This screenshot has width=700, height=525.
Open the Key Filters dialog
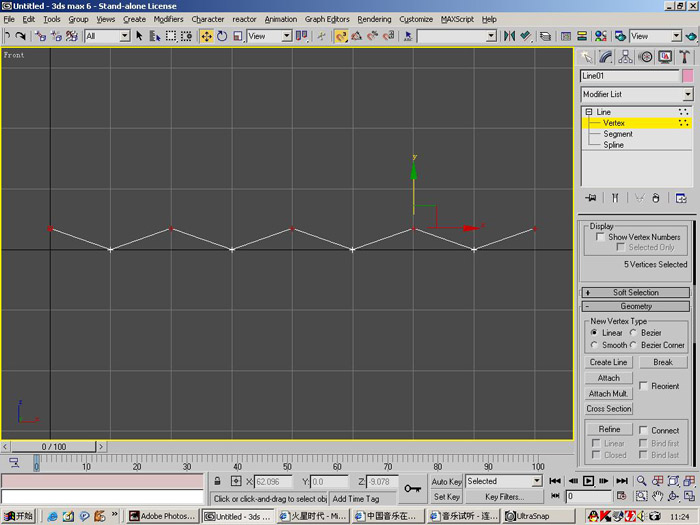[504, 496]
